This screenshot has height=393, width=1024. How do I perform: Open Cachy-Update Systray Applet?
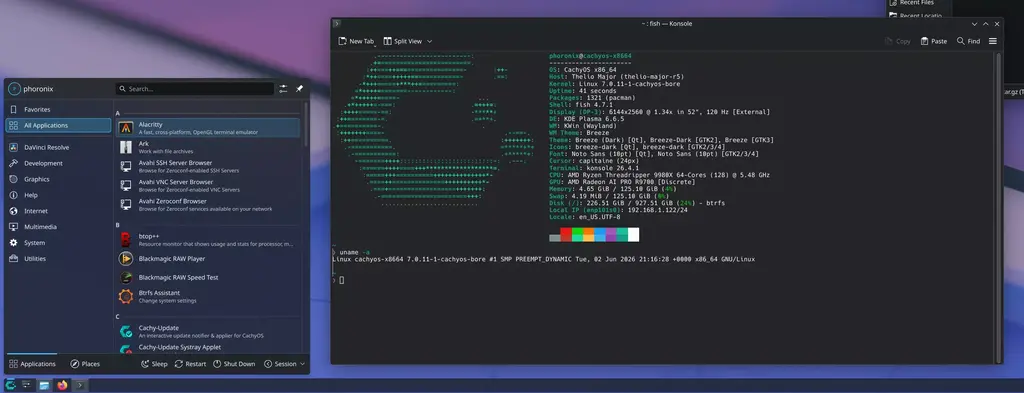pos(208,349)
